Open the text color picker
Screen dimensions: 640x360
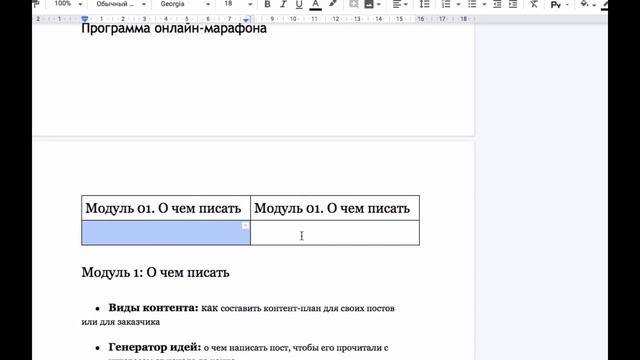pos(316,4)
